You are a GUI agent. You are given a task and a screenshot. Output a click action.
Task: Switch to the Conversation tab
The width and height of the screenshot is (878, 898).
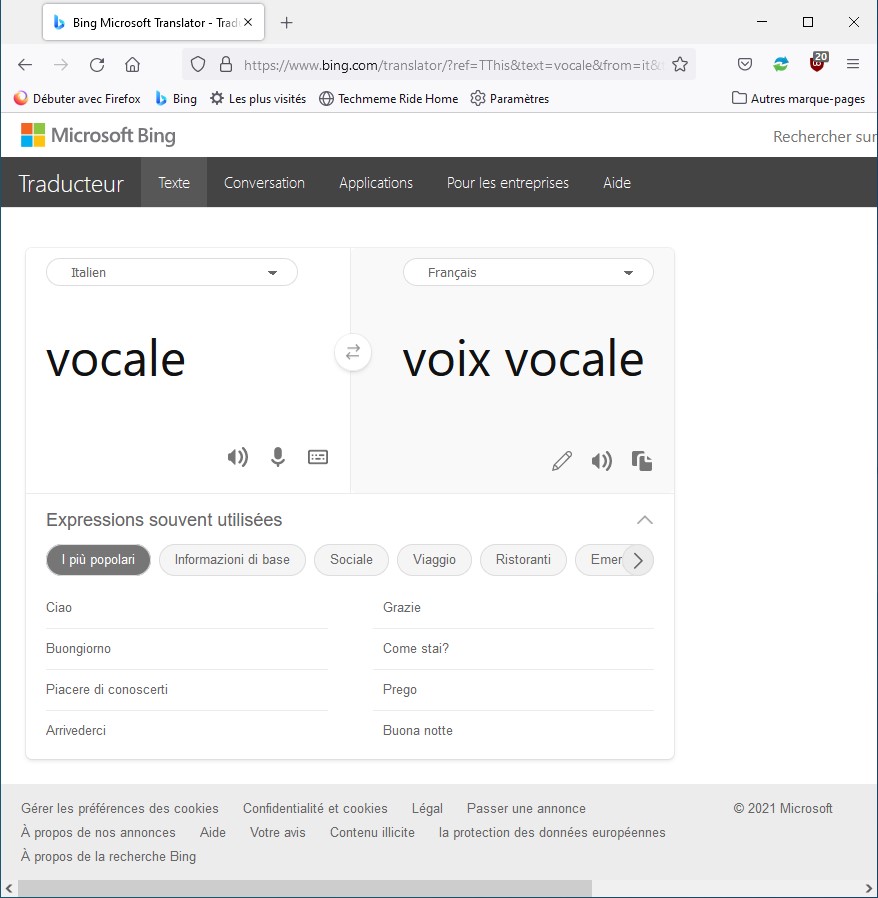[264, 183]
